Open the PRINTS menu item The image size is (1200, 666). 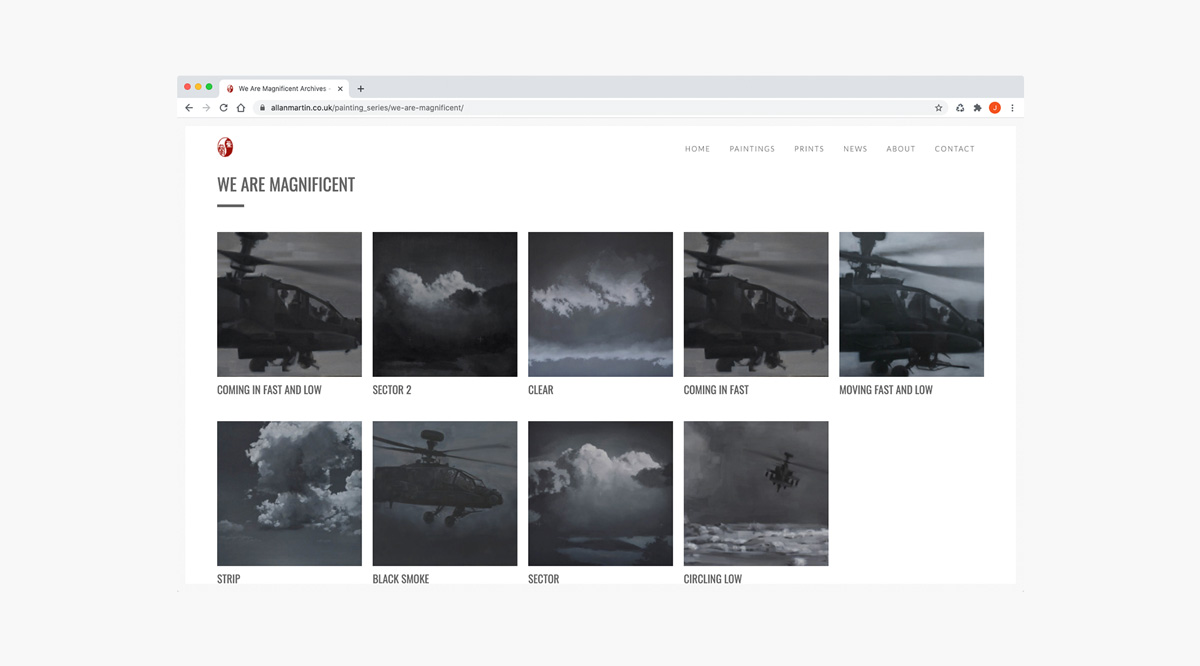click(809, 149)
